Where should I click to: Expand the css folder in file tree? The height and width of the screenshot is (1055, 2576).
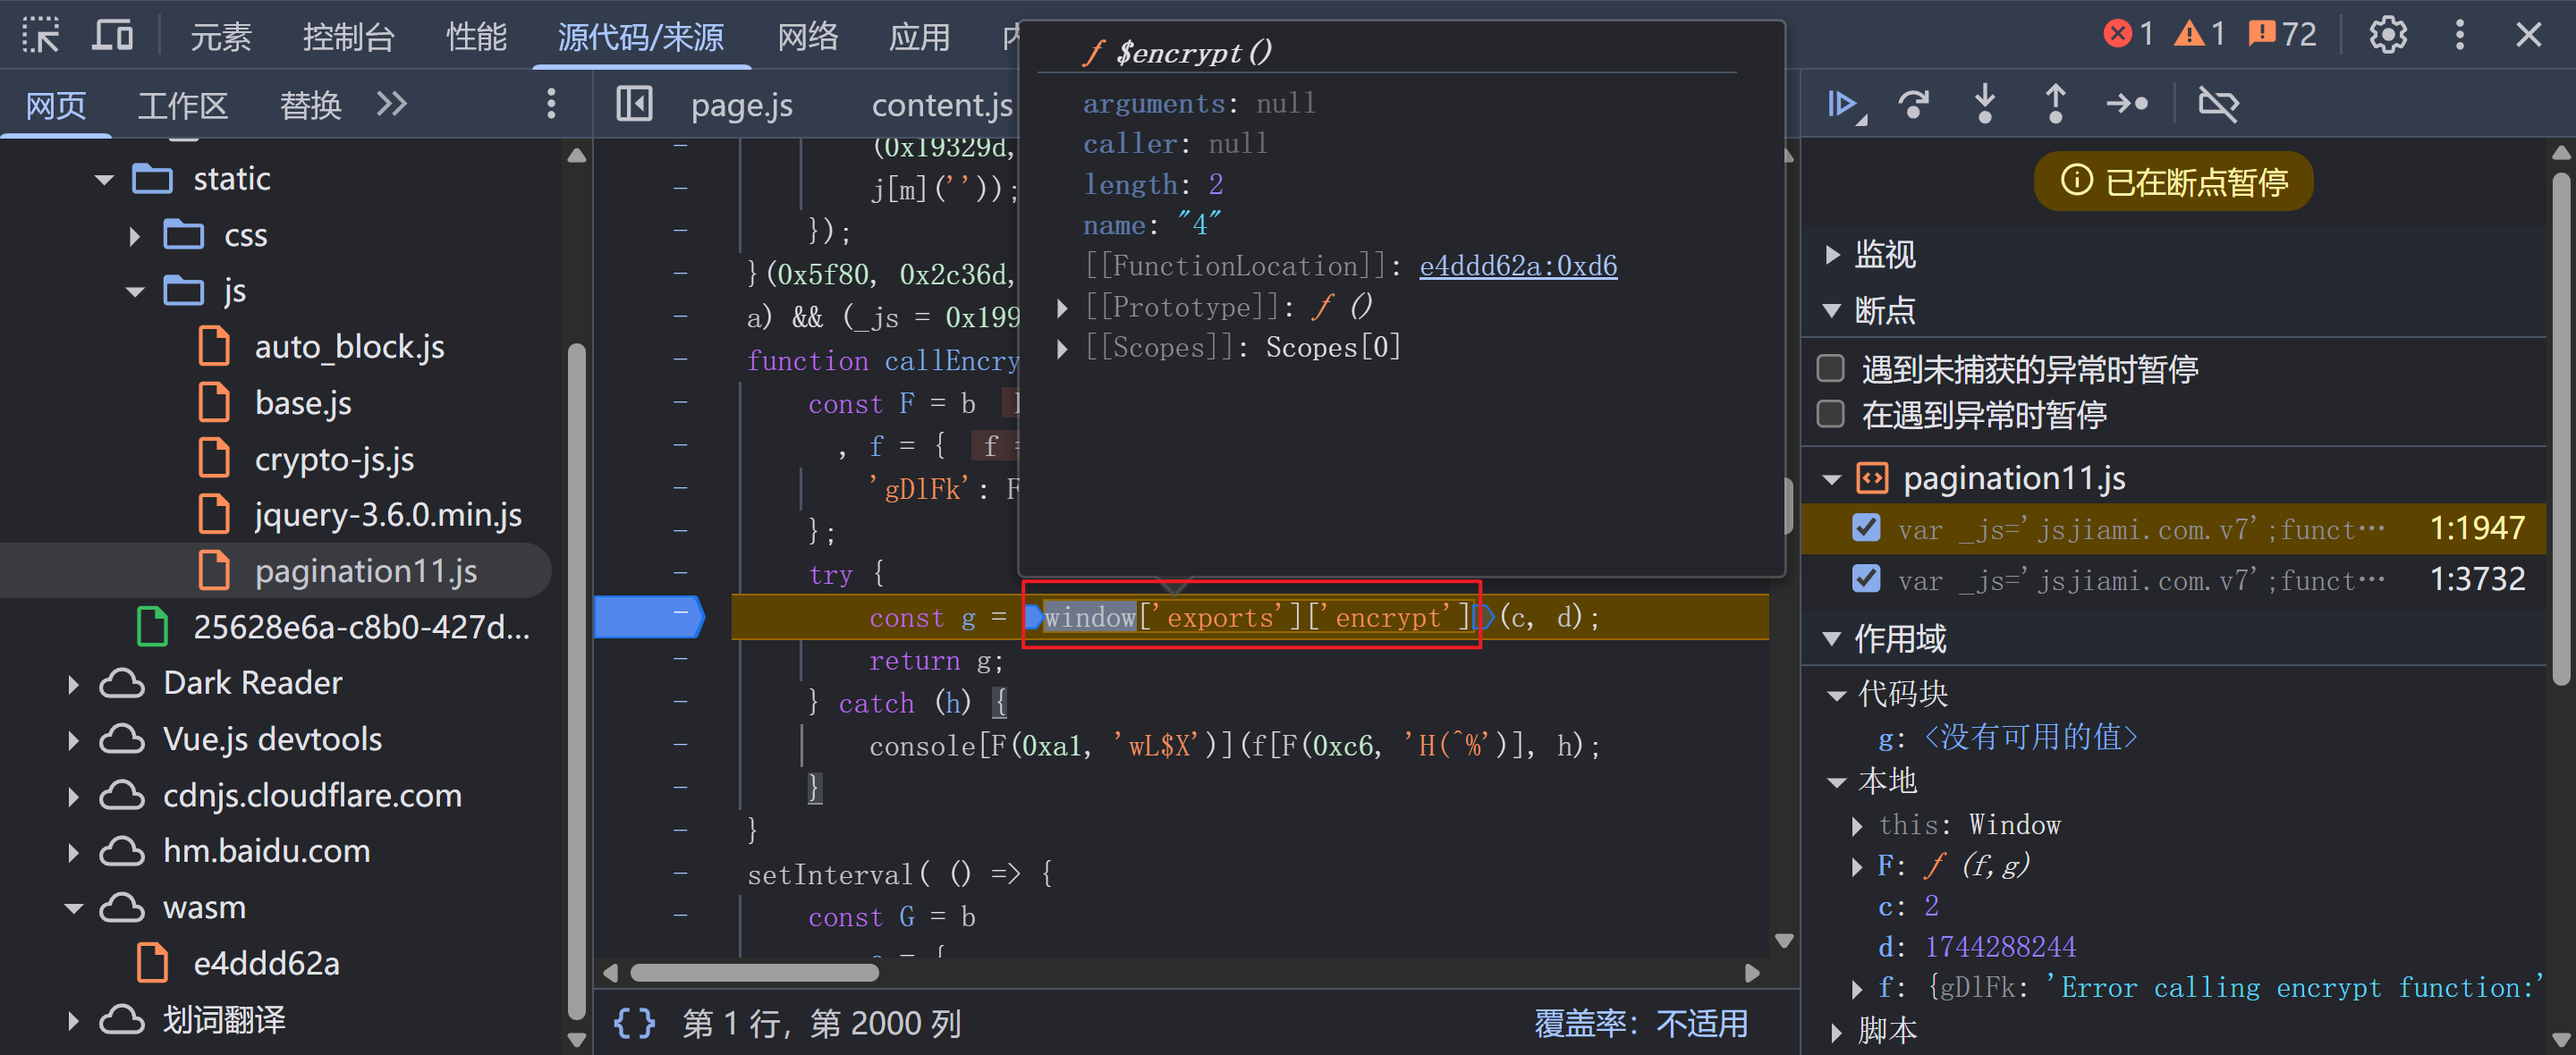click(135, 236)
